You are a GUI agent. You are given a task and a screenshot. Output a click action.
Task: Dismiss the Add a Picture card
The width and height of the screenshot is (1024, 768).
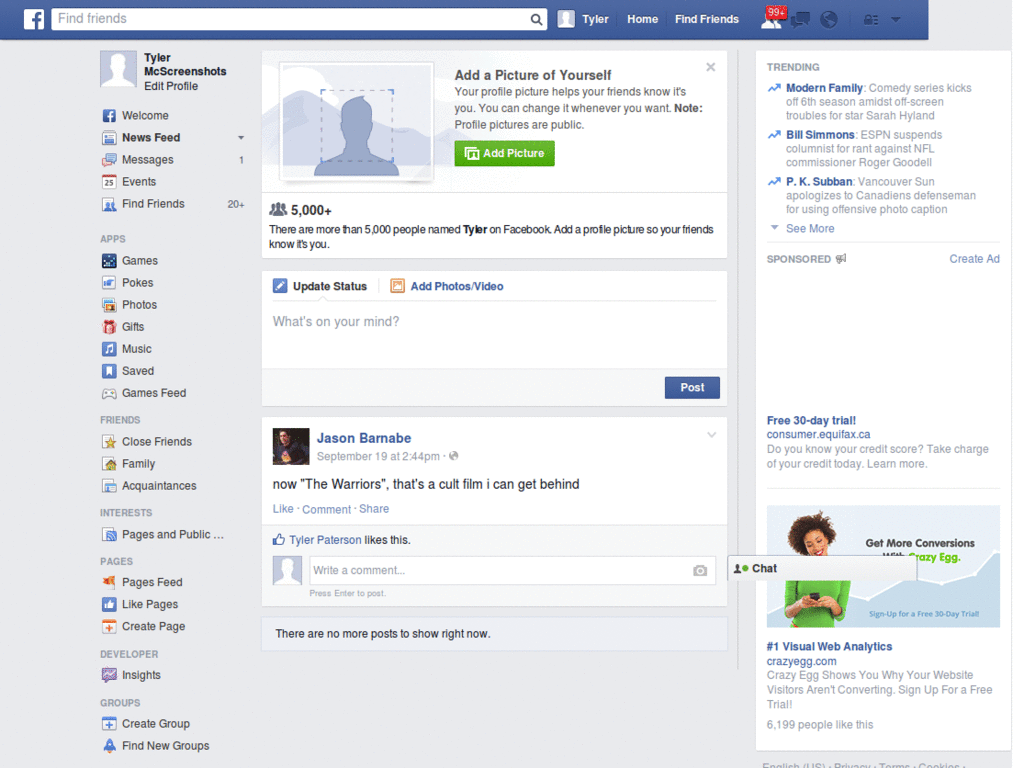click(711, 67)
